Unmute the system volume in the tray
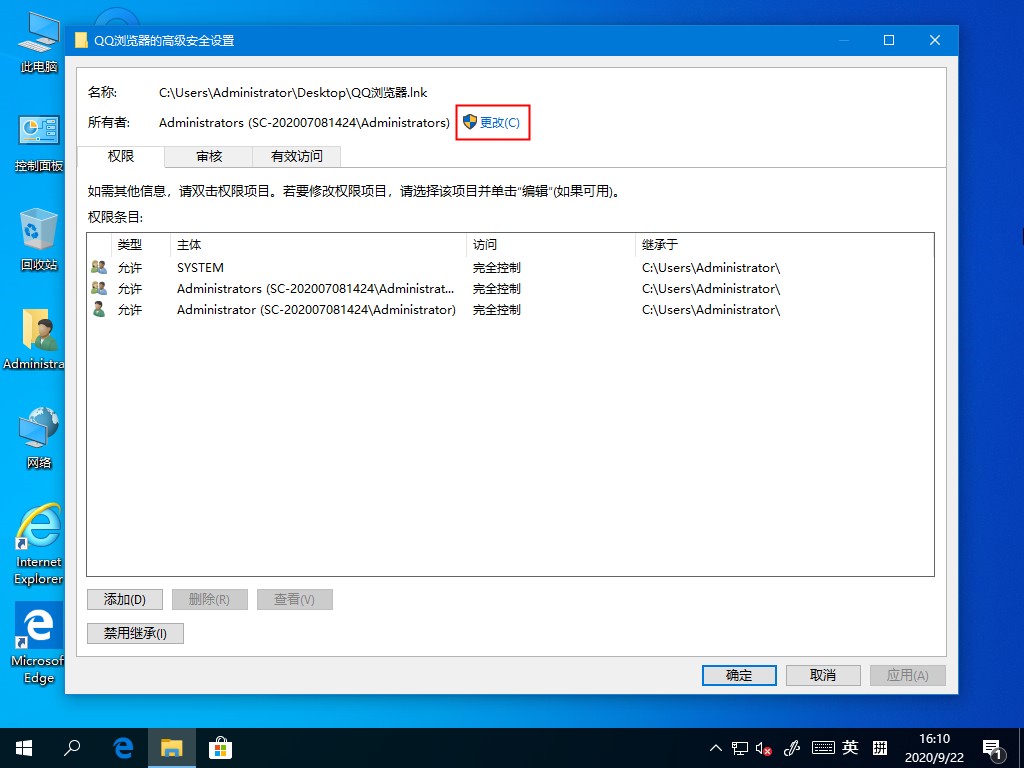 pos(764,747)
